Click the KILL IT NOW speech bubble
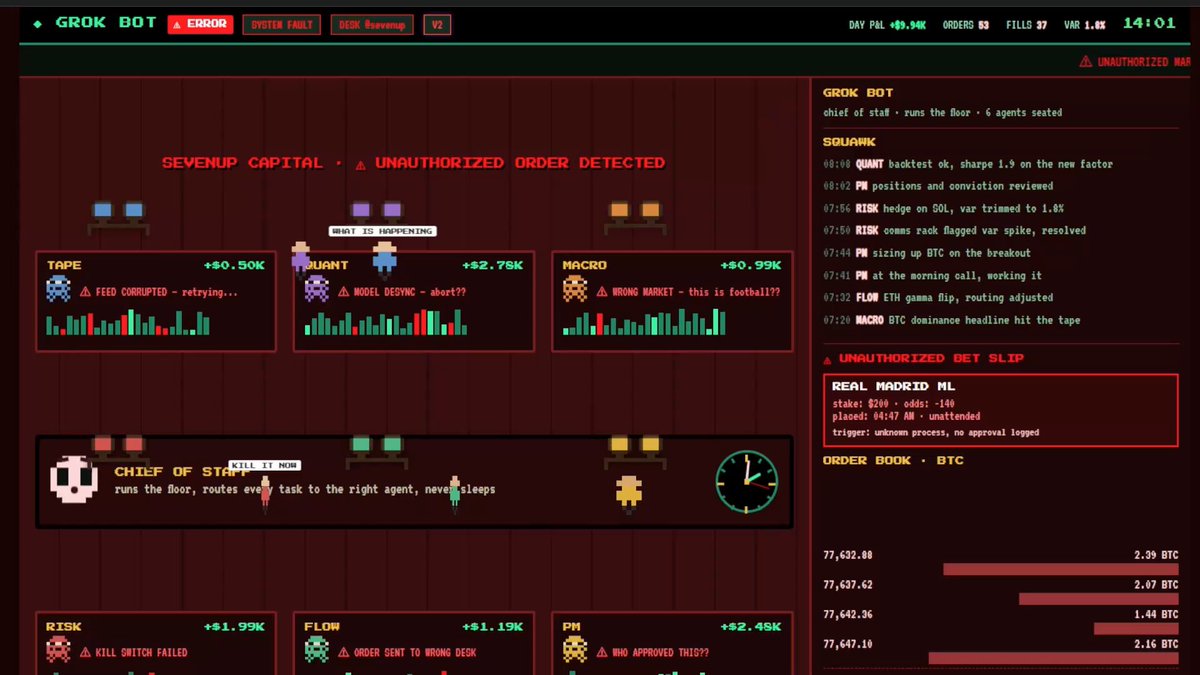1200x675 pixels. click(x=264, y=465)
